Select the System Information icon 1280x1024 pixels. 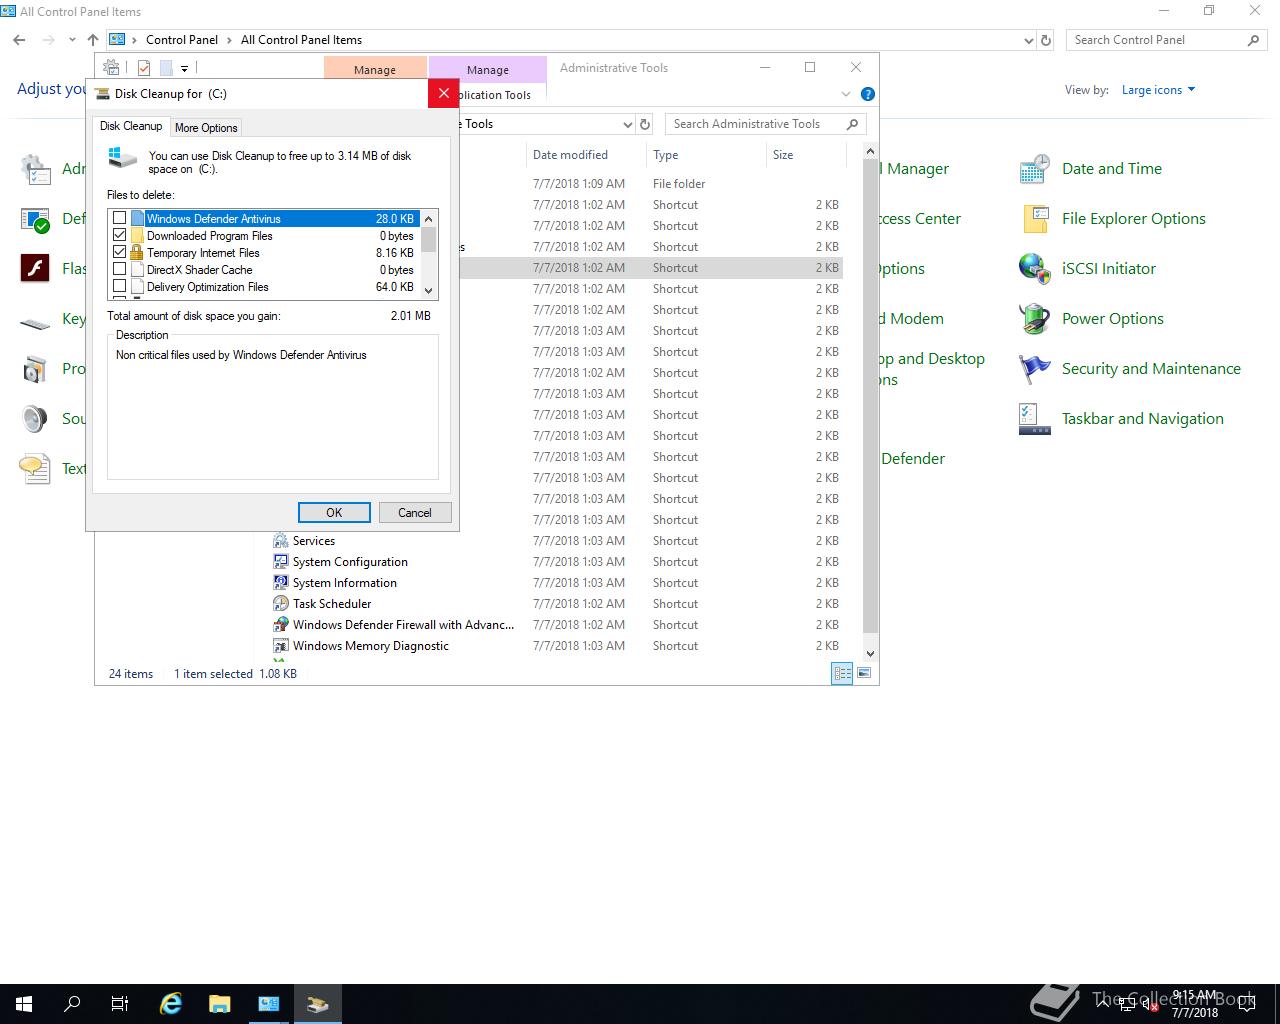tap(281, 582)
